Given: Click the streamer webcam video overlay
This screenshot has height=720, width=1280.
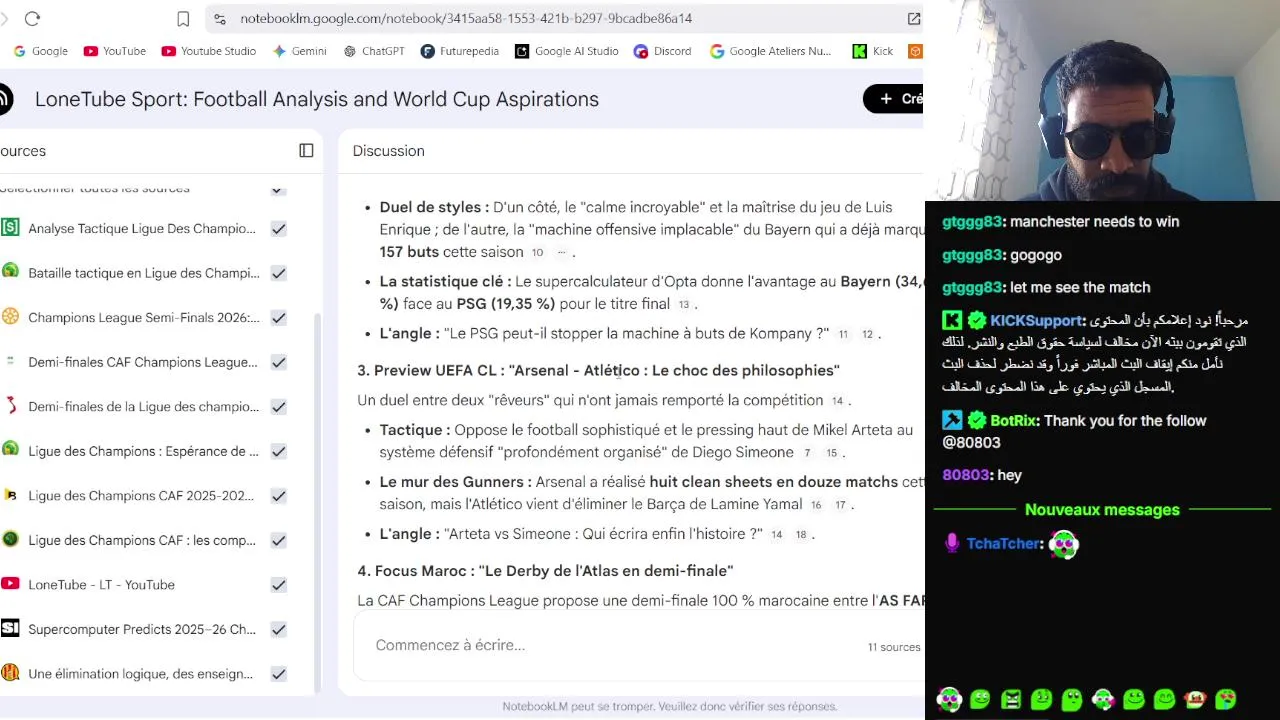Looking at the screenshot, I should point(1102,100).
